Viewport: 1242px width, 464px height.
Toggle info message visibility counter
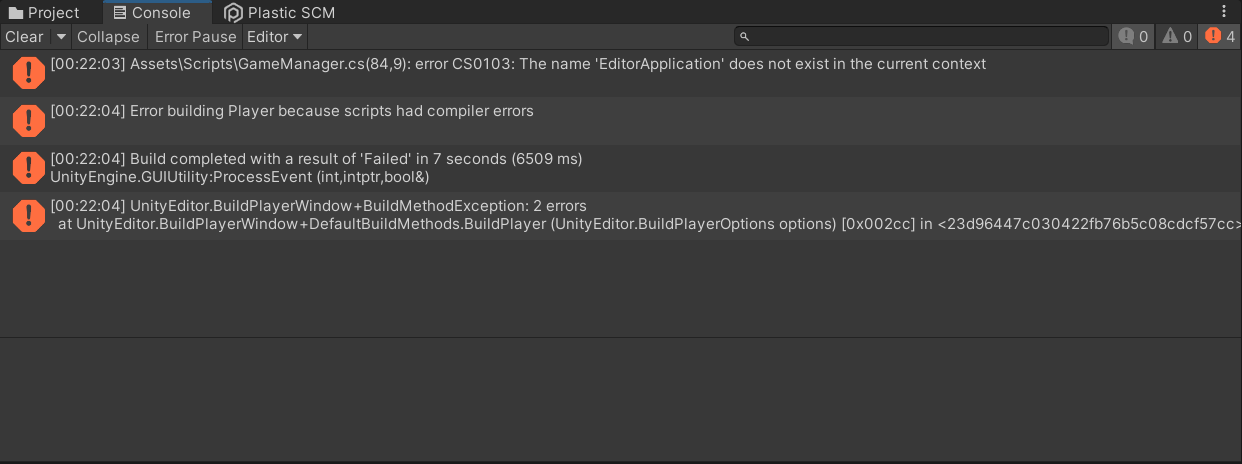pos(1134,37)
